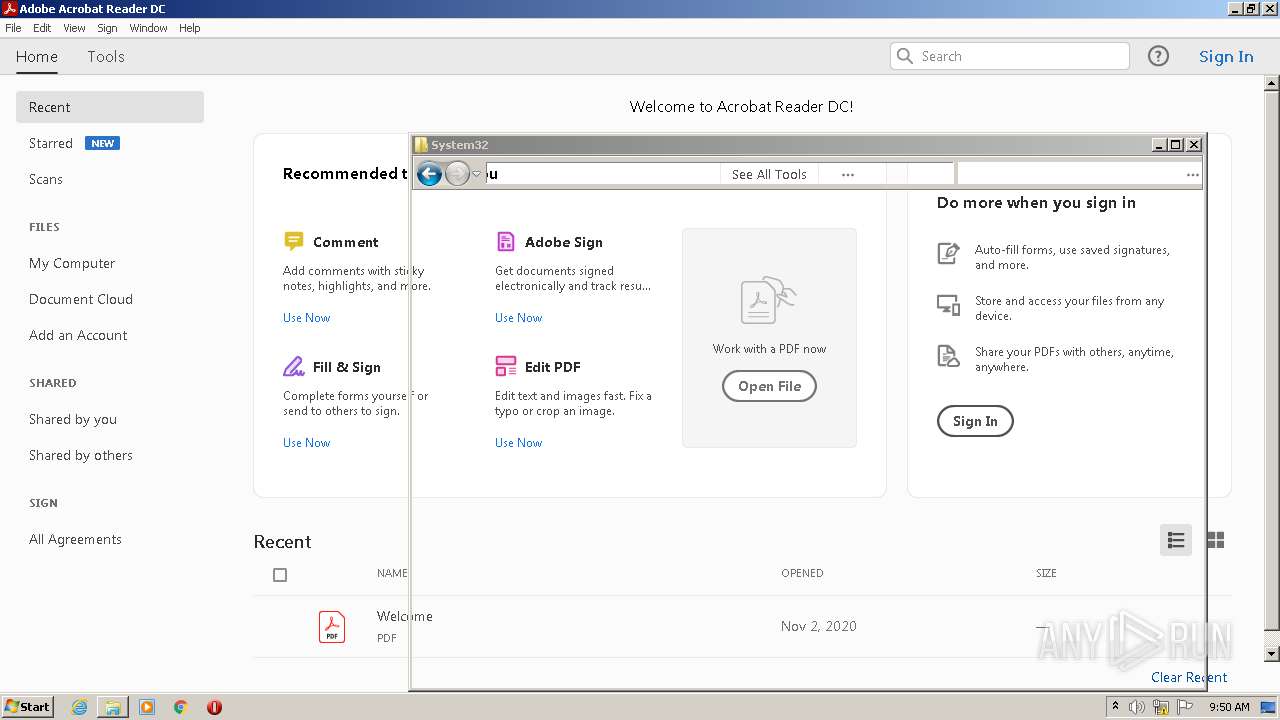Screen dimensions: 1280x720
Task: Select My Computer under Files
Action: click(x=72, y=263)
